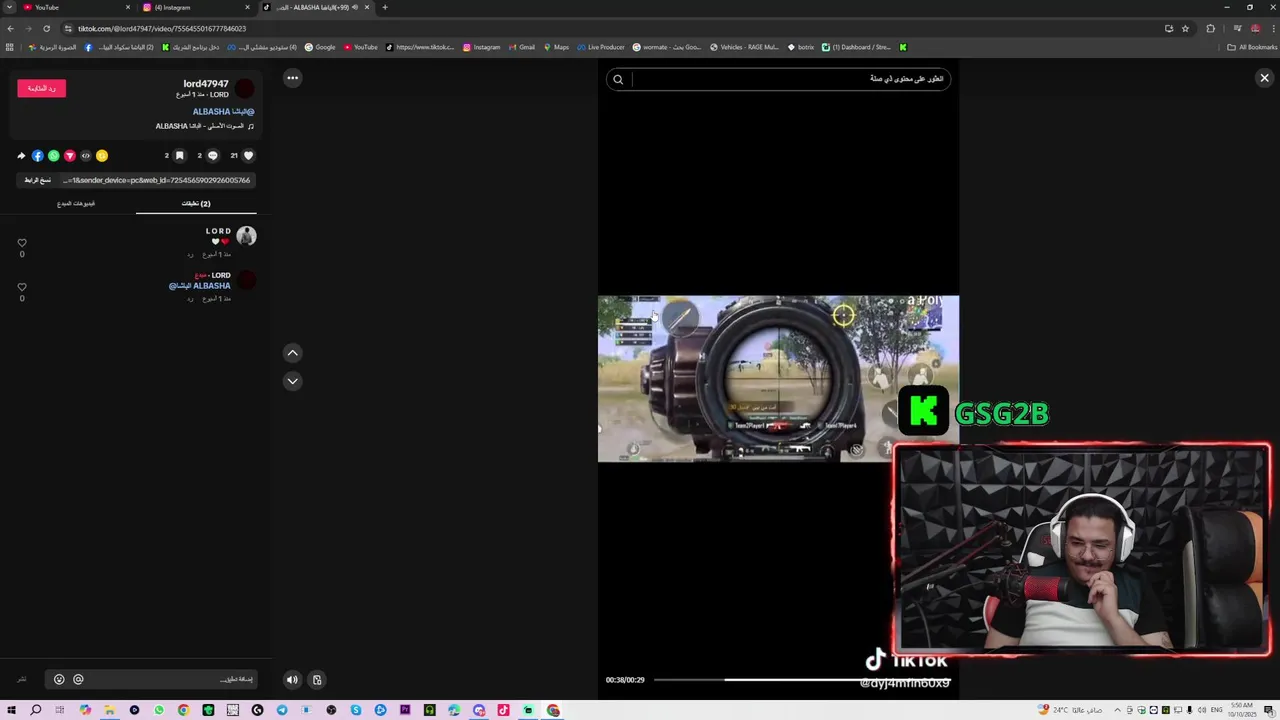Image resolution: width=1280 pixels, height=720 pixels.
Task: Click the red send-to-friends share icon
Action: [x=69, y=156]
